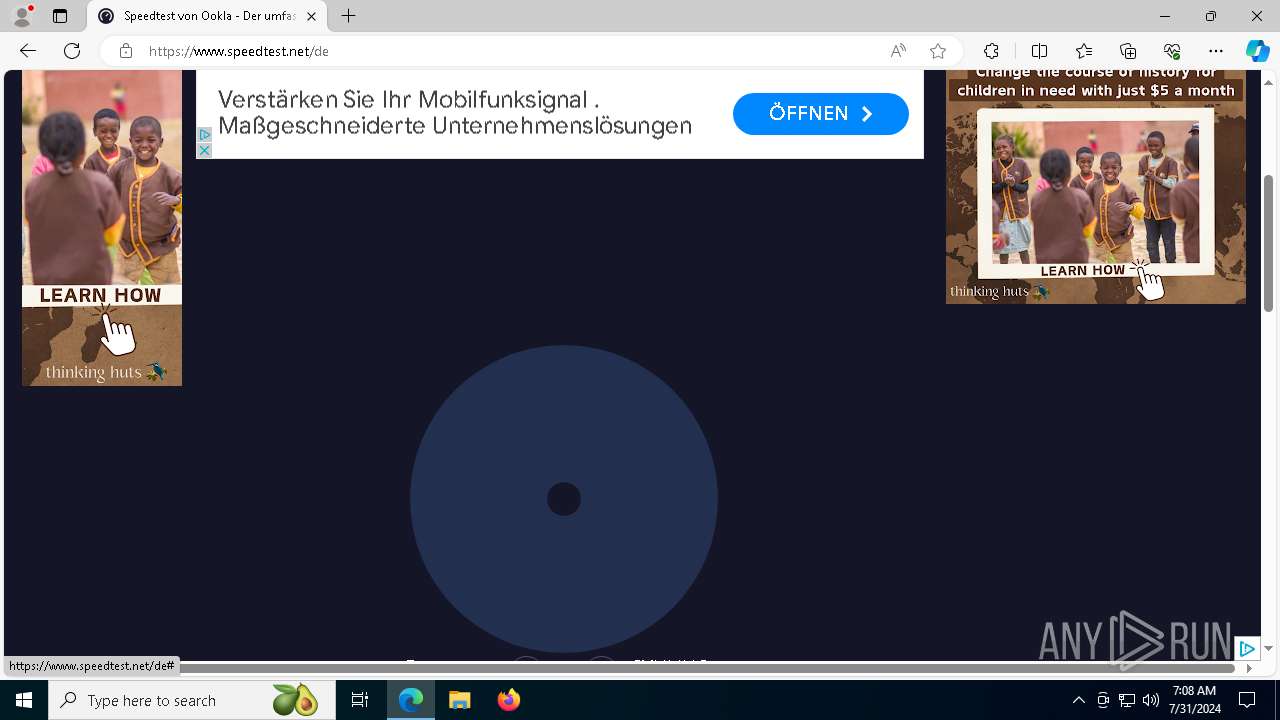This screenshot has width=1280, height=720.
Task: Click the taskbar search box
Action: (x=192, y=700)
